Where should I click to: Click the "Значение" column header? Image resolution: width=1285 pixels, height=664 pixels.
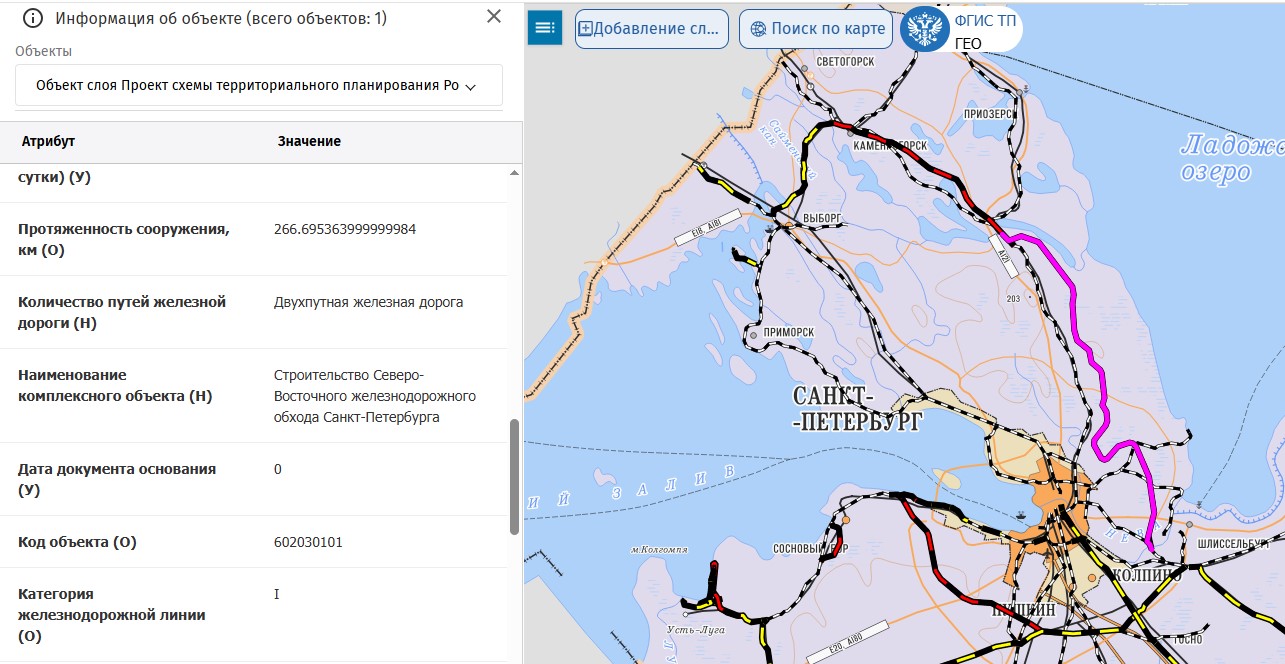point(309,142)
